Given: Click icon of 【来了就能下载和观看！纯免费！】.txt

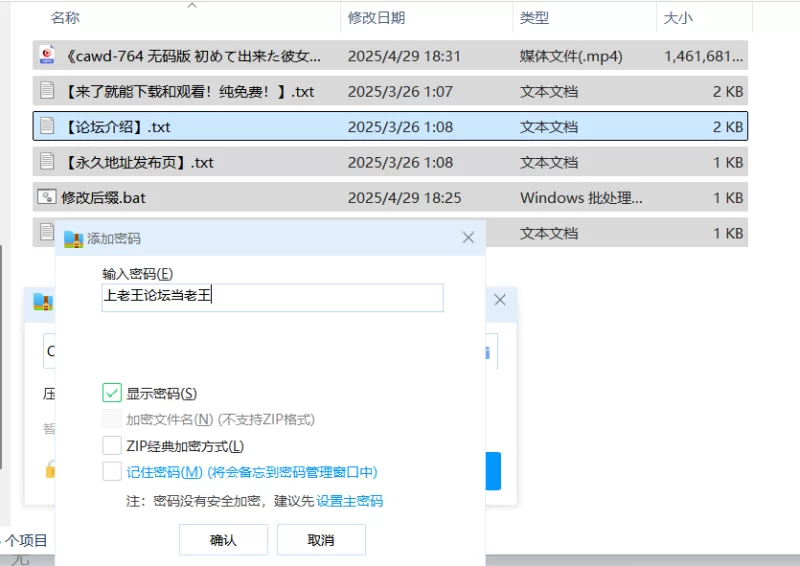Looking at the screenshot, I should [x=47, y=90].
